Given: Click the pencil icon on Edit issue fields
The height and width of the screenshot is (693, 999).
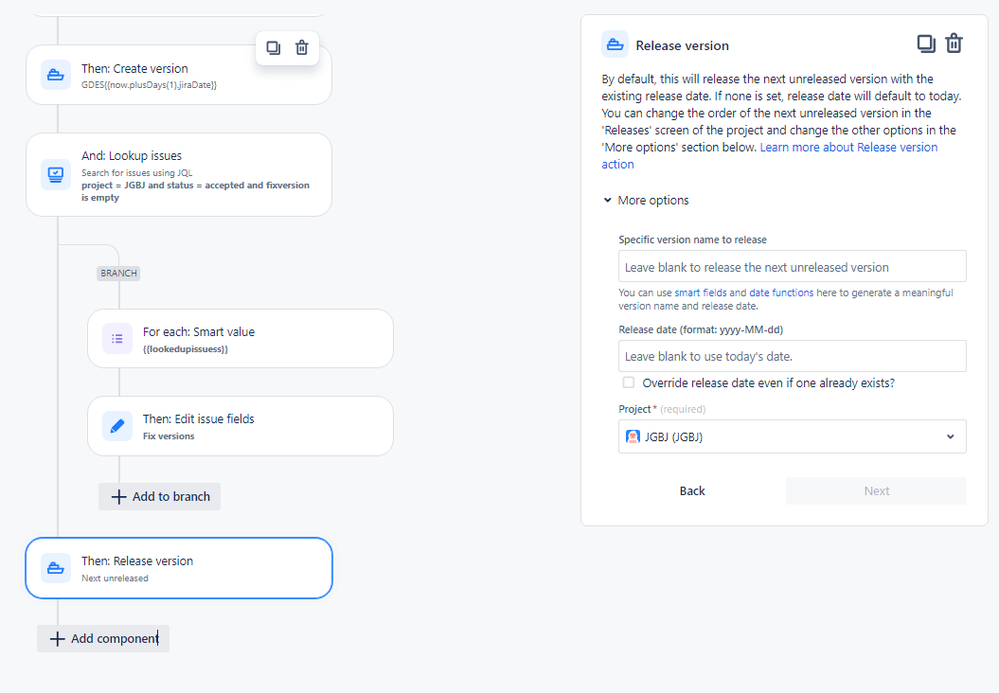Looking at the screenshot, I should point(117,426).
